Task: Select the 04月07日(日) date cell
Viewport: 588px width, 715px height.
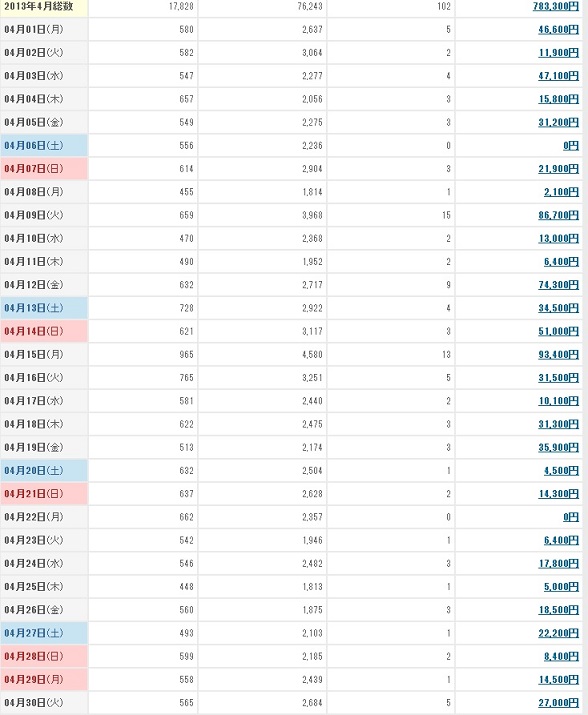Action: point(44,169)
